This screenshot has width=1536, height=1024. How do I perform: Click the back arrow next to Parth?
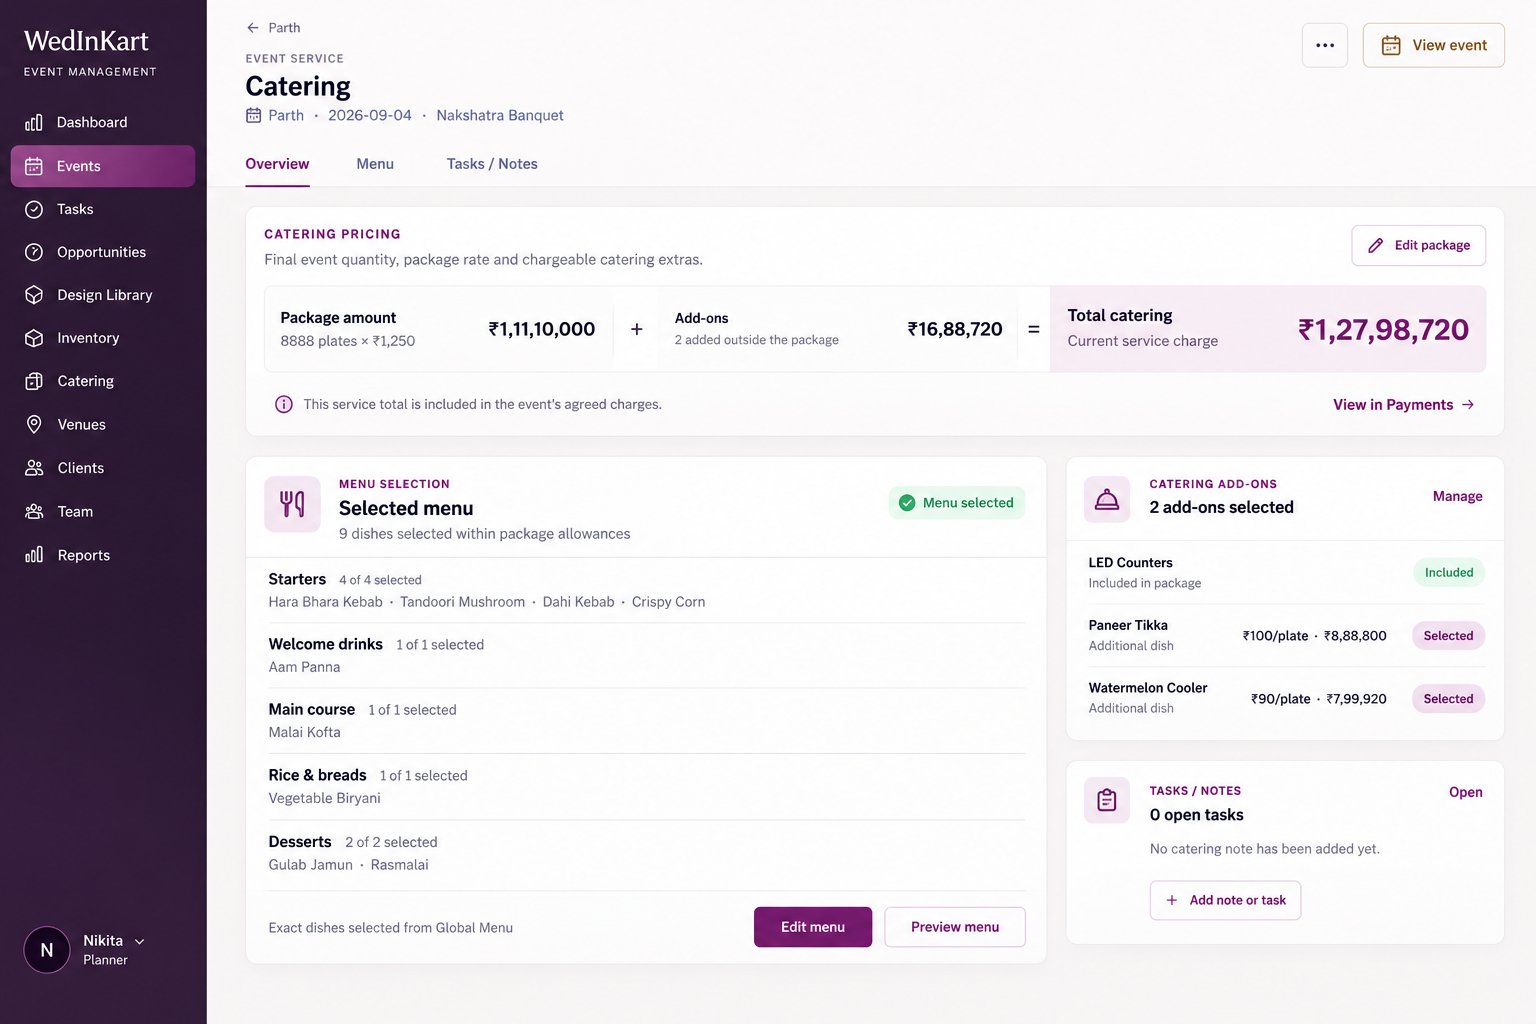[253, 28]
